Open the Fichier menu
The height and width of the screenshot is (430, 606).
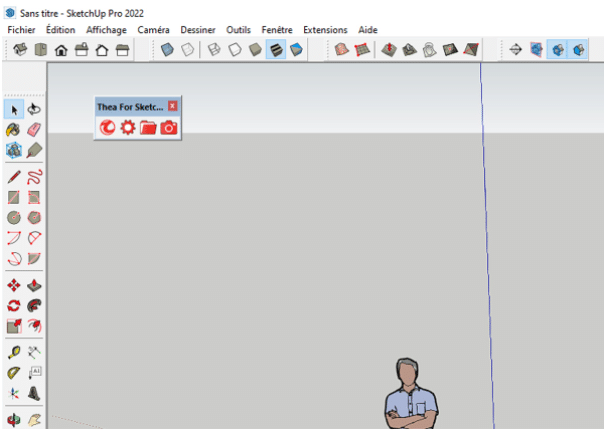(x=21, y=30)
